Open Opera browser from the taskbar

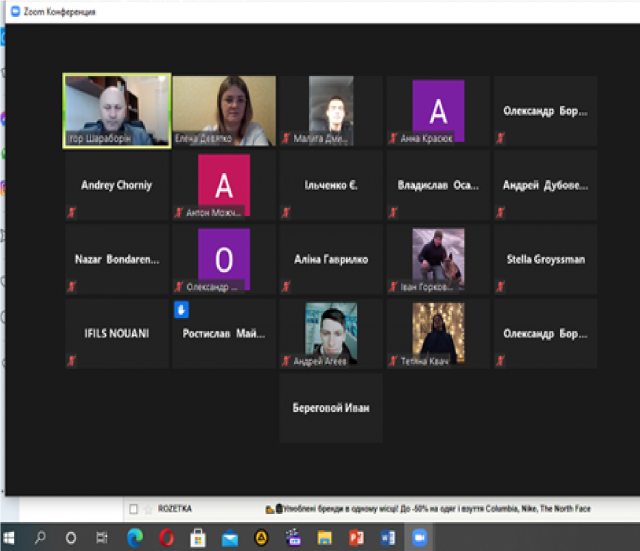tap(166, 538)
